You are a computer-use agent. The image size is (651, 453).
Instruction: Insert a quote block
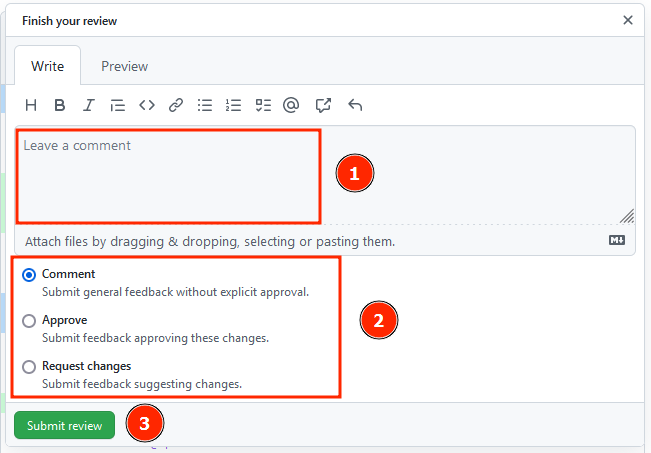point(117,105)
